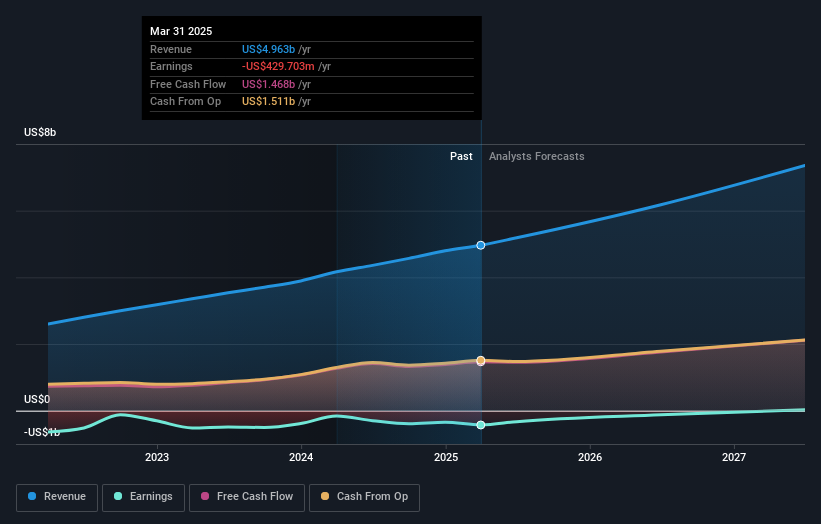The height and width of the screenshot is (524, 821).
Task: Select the Earnings data point on Mar 31 2025
Action: click(x=481, y=425)
